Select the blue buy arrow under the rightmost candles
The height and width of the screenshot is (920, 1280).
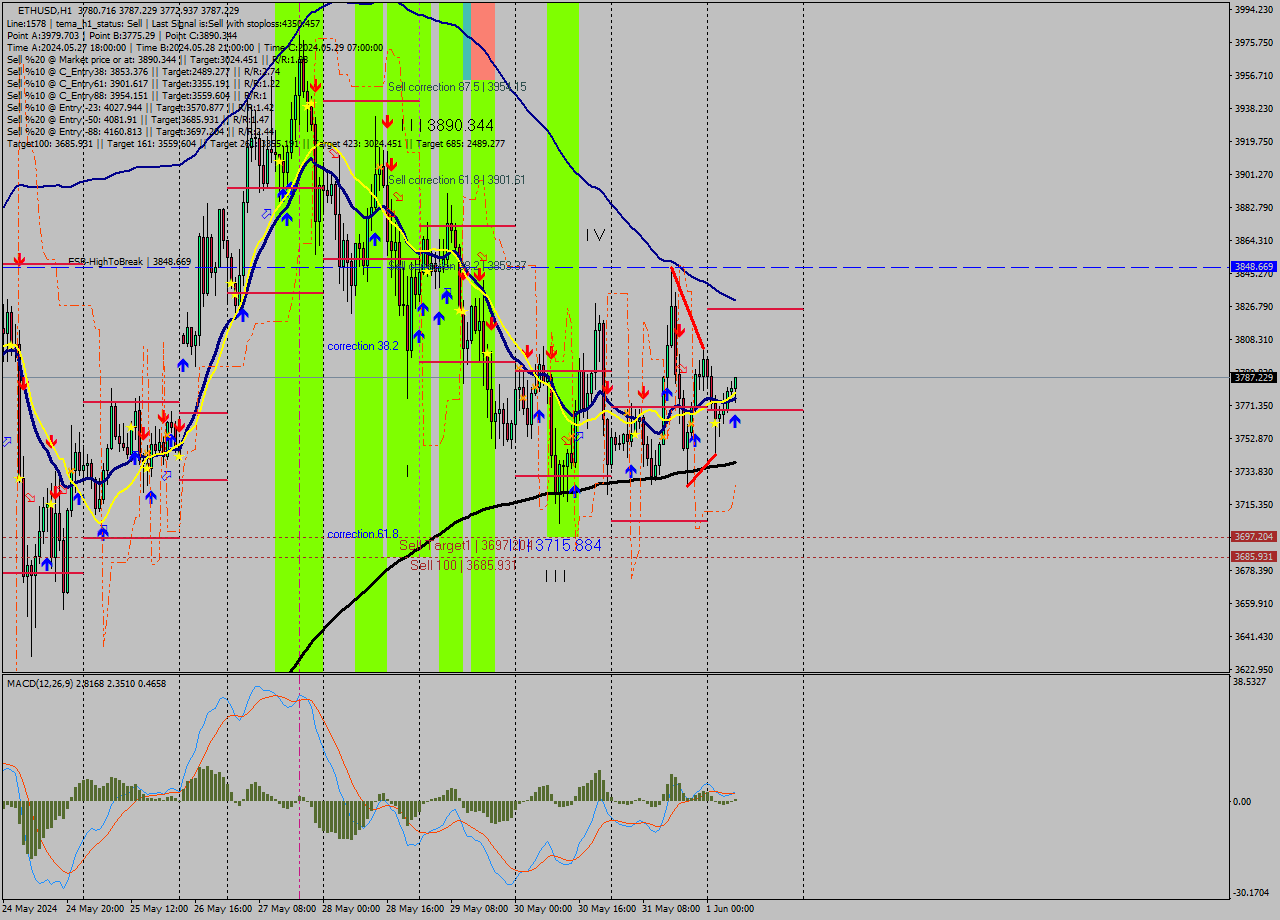coord(735,421)
